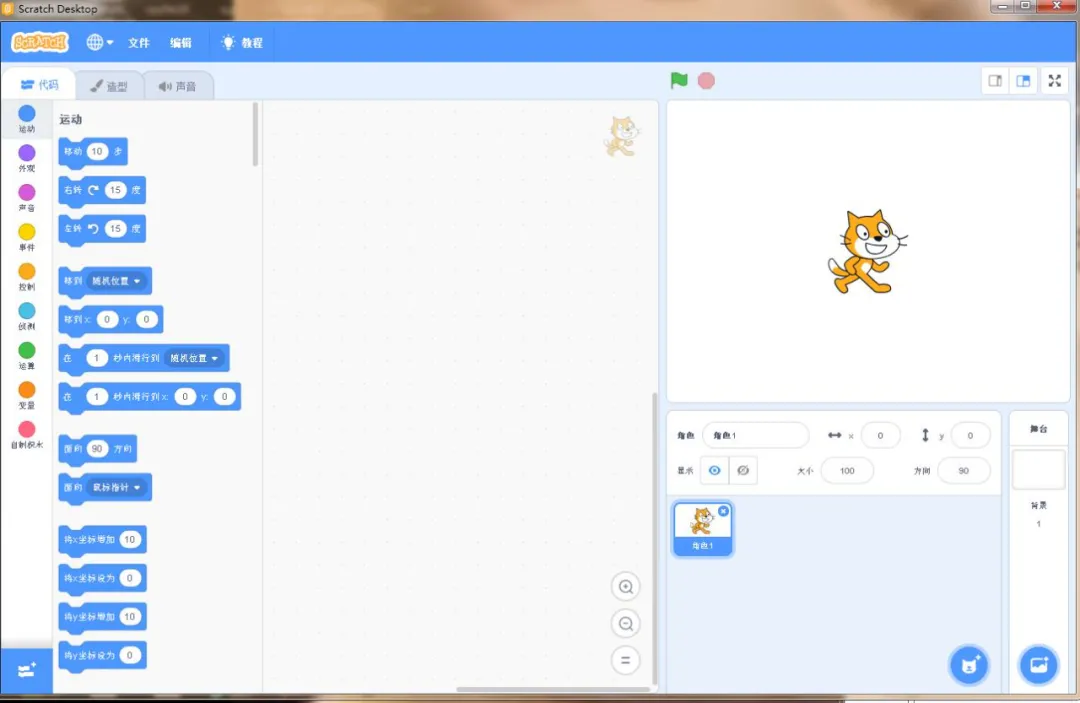Open 随机位置 dropdown in glide block
The width and height of the screenshot is (1080, 703).
click(x=194, y=358)
